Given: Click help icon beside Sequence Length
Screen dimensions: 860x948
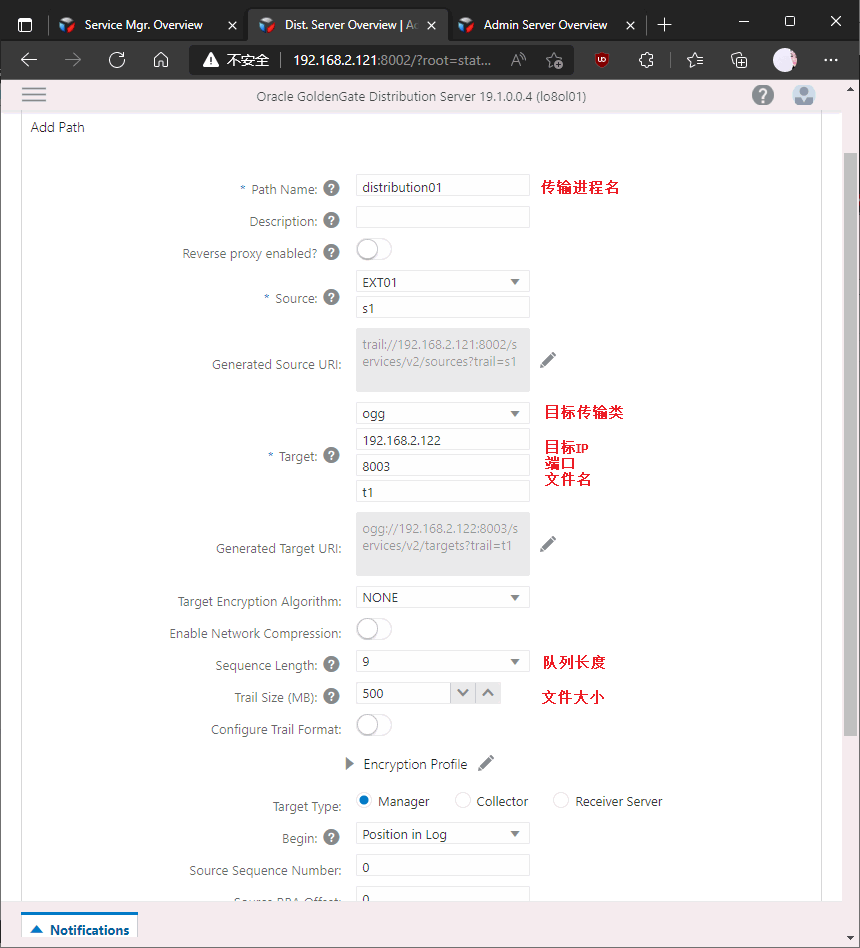Looking at the screenshot, I should (332, 665).
